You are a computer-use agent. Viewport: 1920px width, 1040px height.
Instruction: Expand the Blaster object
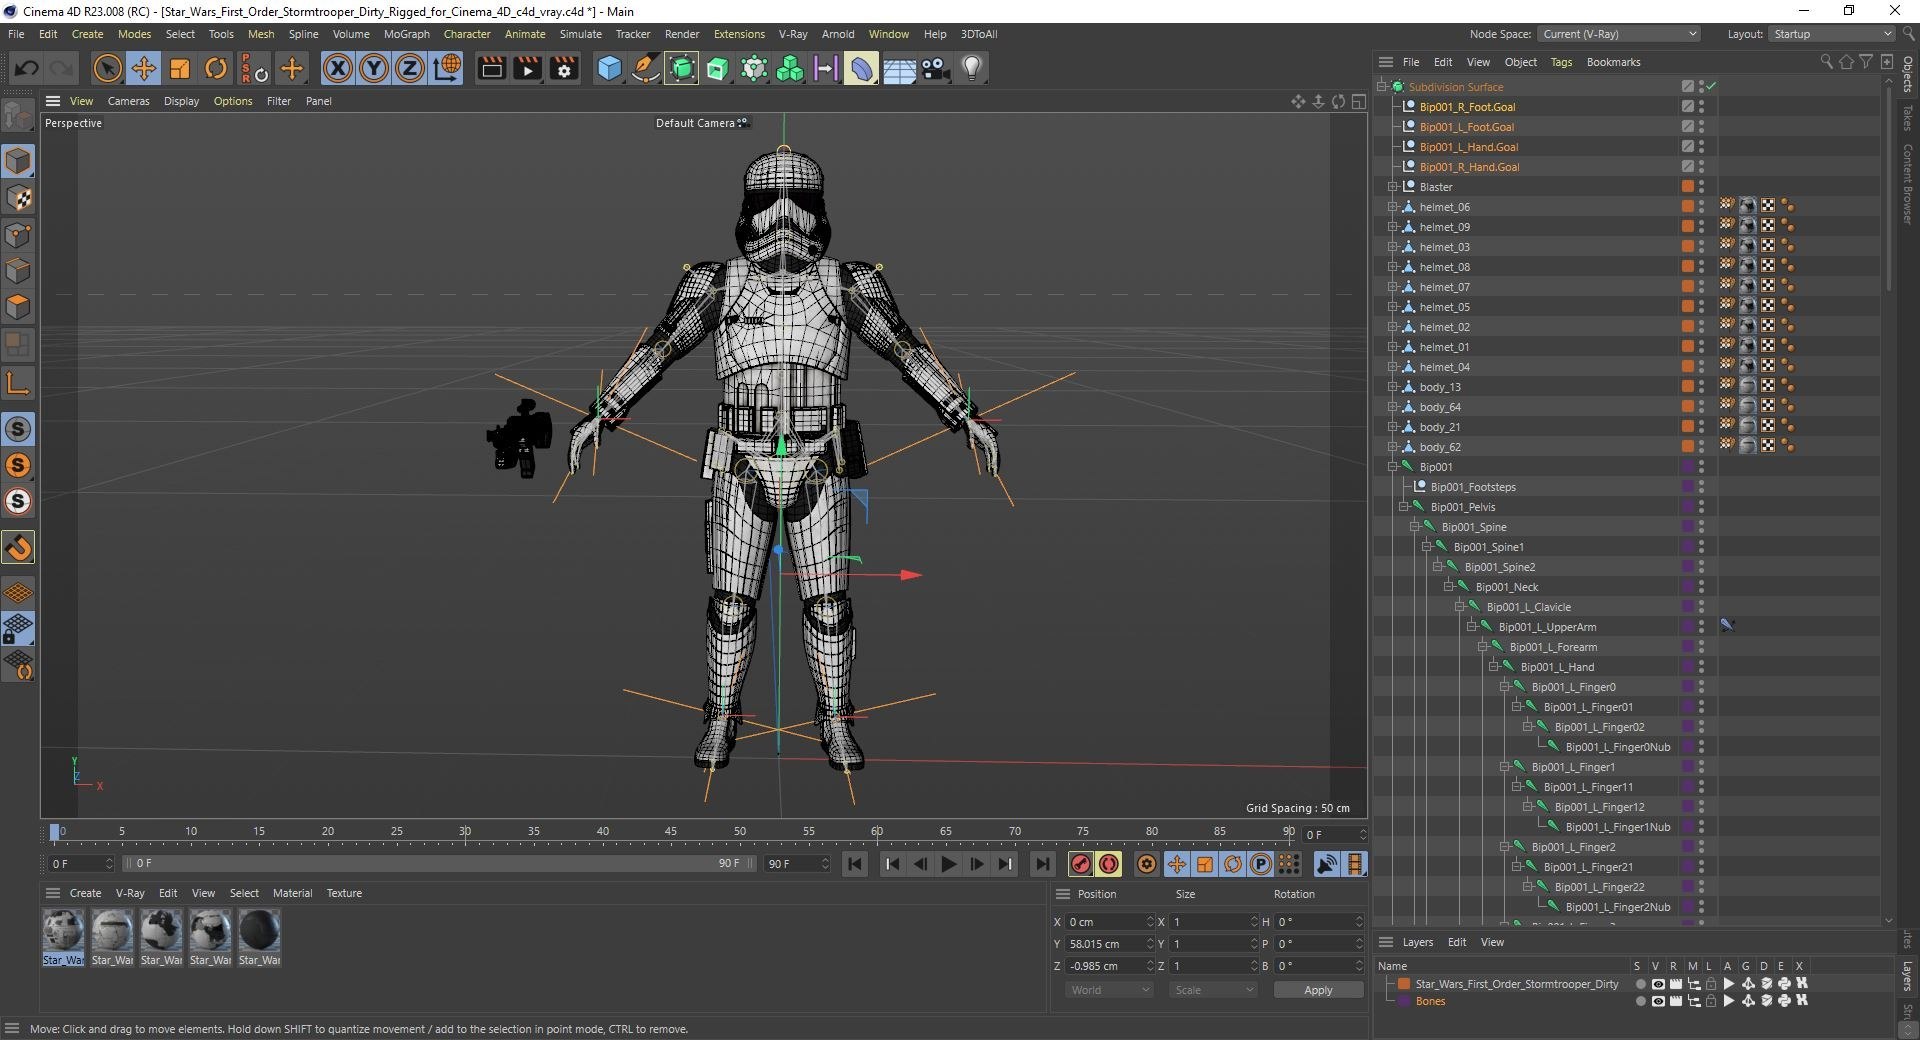[x=1392, y=187]
